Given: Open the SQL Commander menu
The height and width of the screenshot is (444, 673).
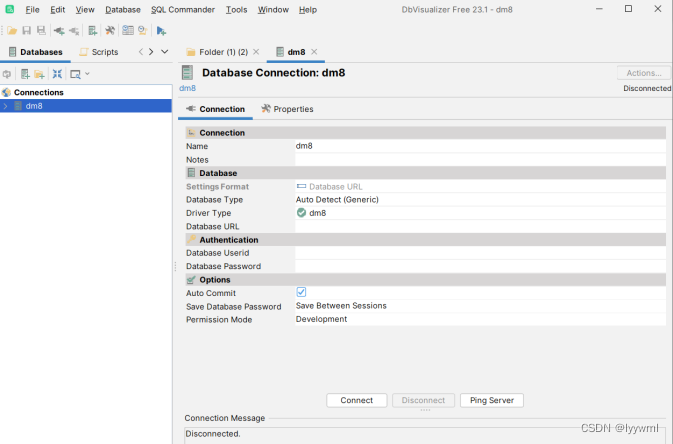Looking at the screenshot, I should (183, 9).
